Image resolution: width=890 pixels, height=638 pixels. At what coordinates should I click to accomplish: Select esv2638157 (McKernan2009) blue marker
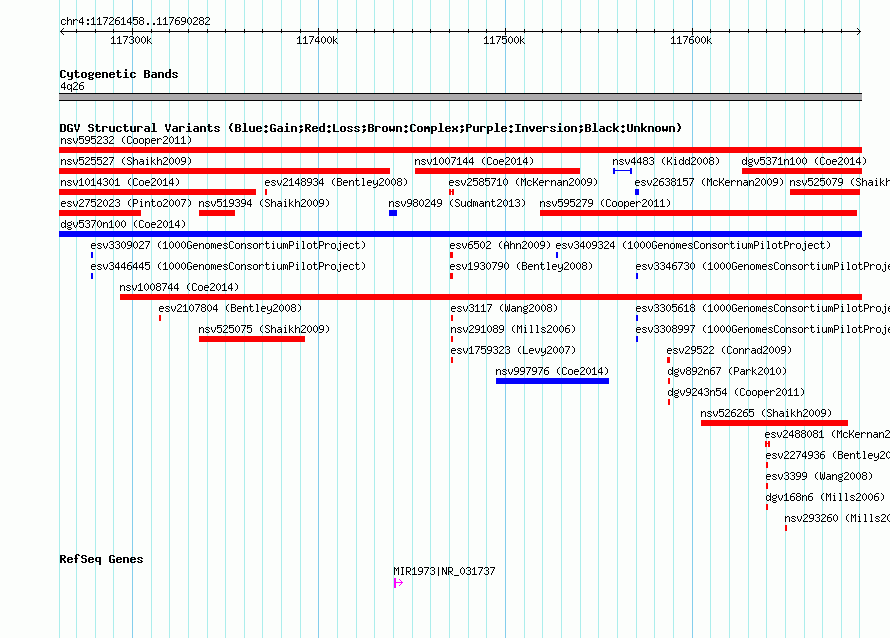[x=637, y=192]
